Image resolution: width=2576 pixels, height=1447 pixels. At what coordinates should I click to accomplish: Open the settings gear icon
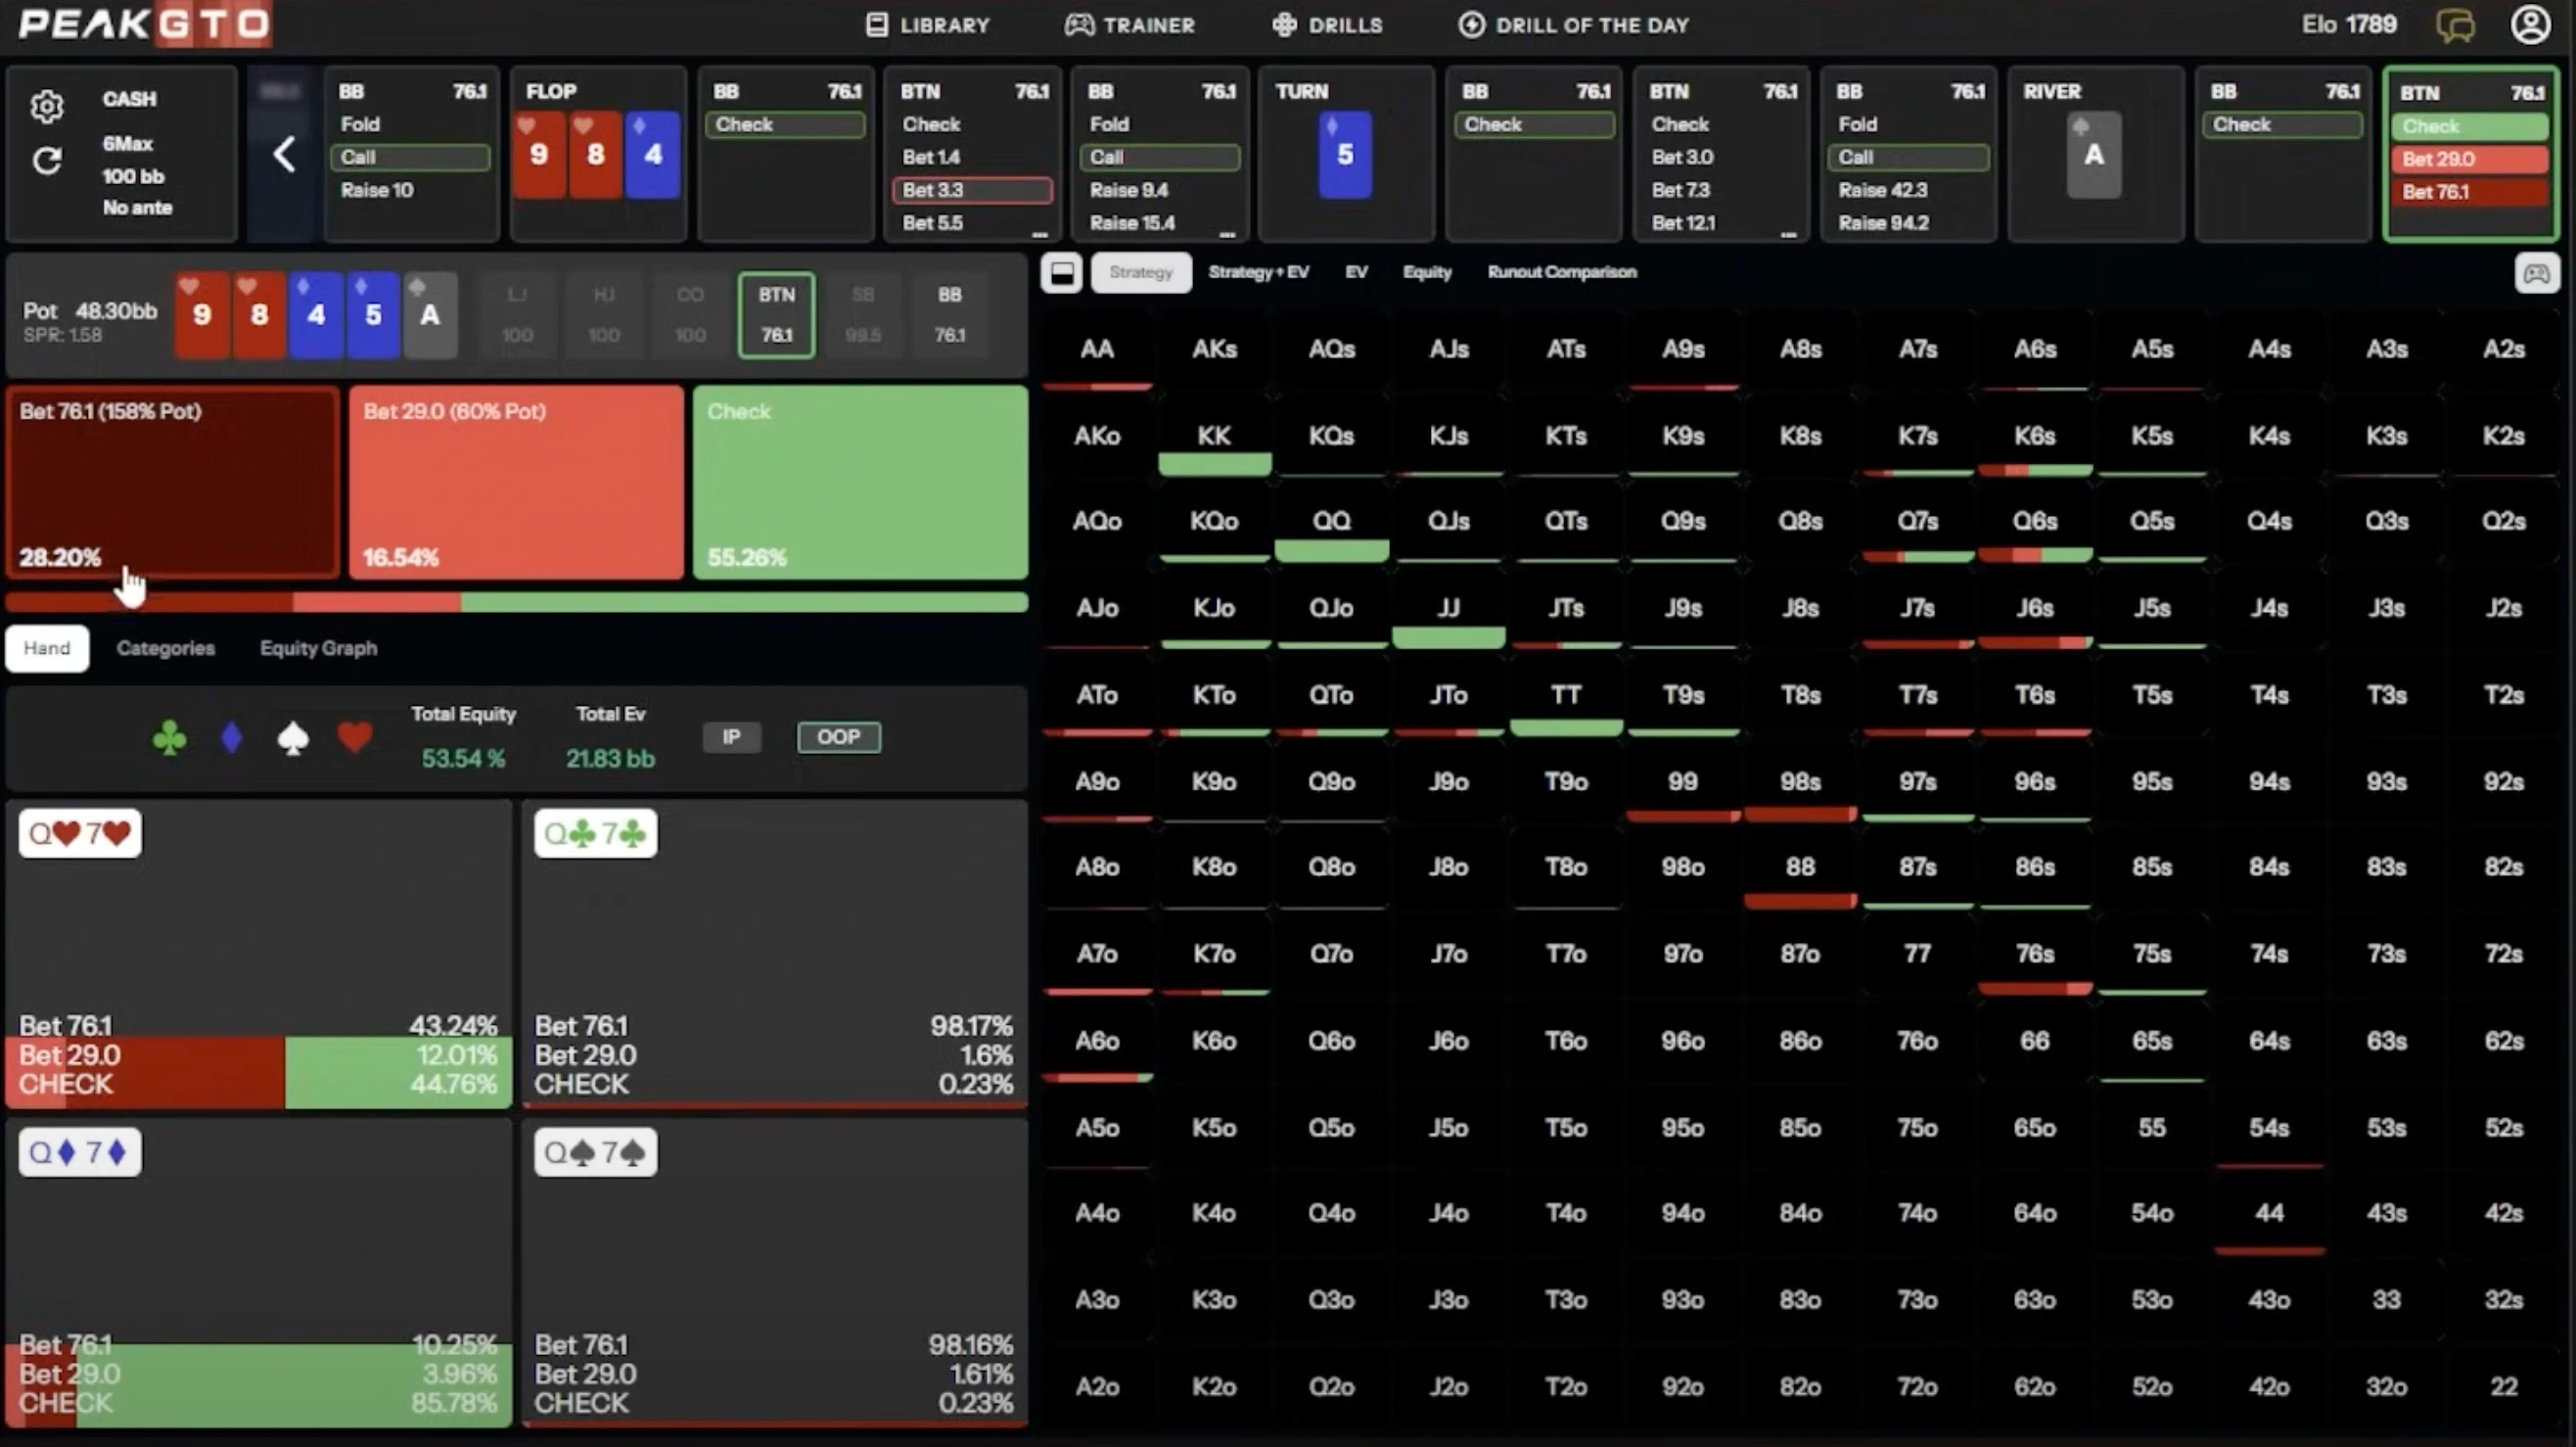(x=47, y=106)
